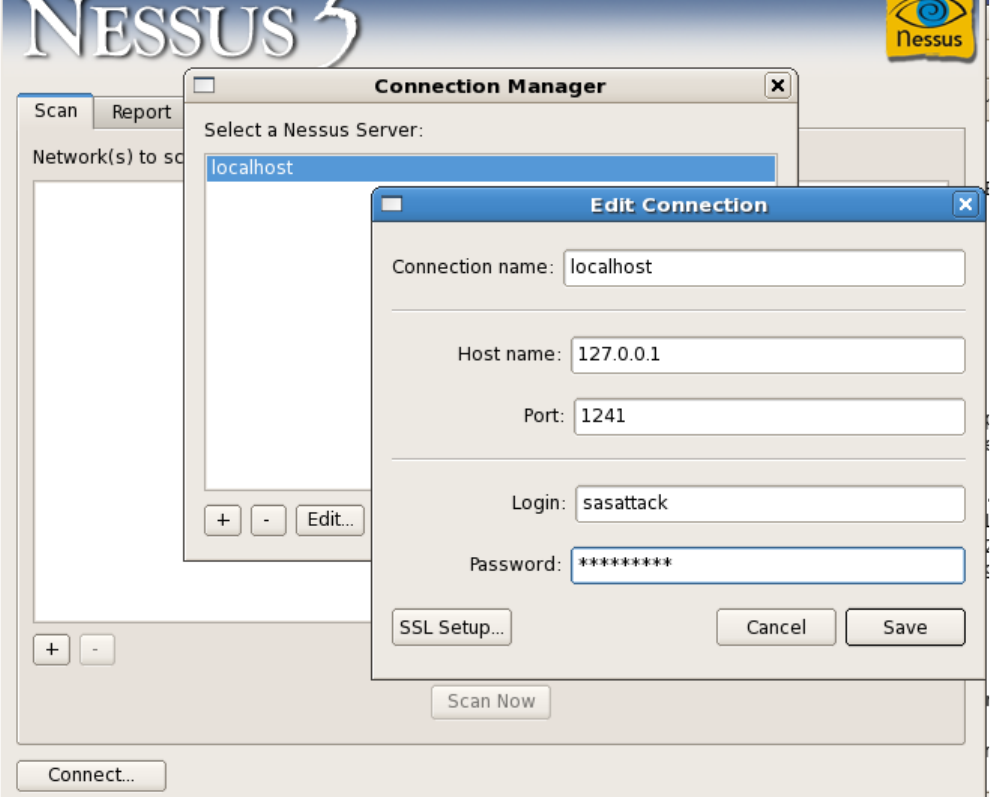Click the disabled minus button under networks list
The image size is (990, 797).
pyautogui.click(x=97, y=650)
